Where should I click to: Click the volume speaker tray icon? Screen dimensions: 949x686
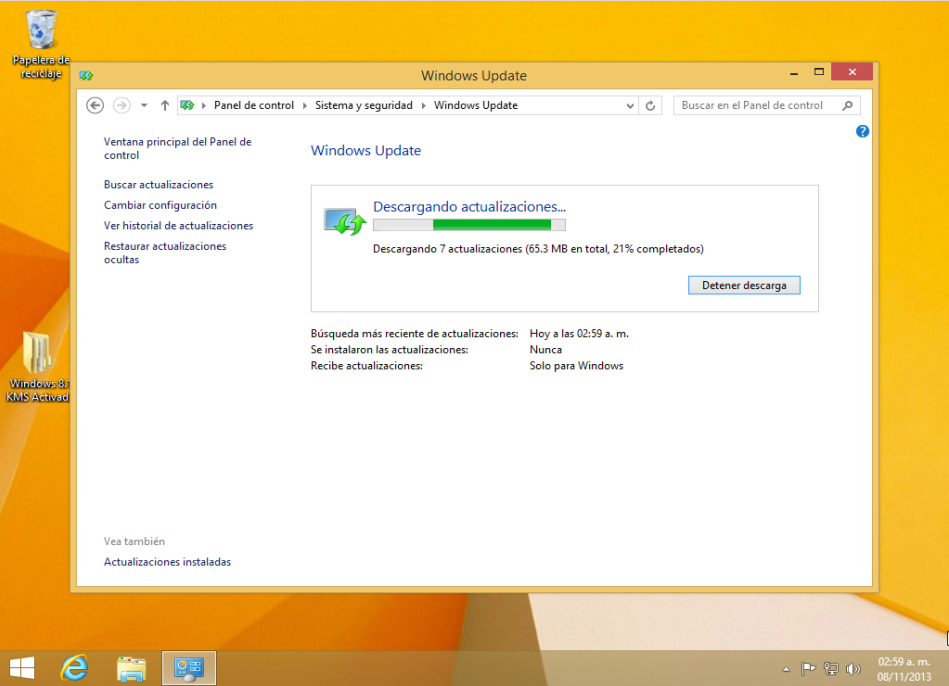coord(853,669)
